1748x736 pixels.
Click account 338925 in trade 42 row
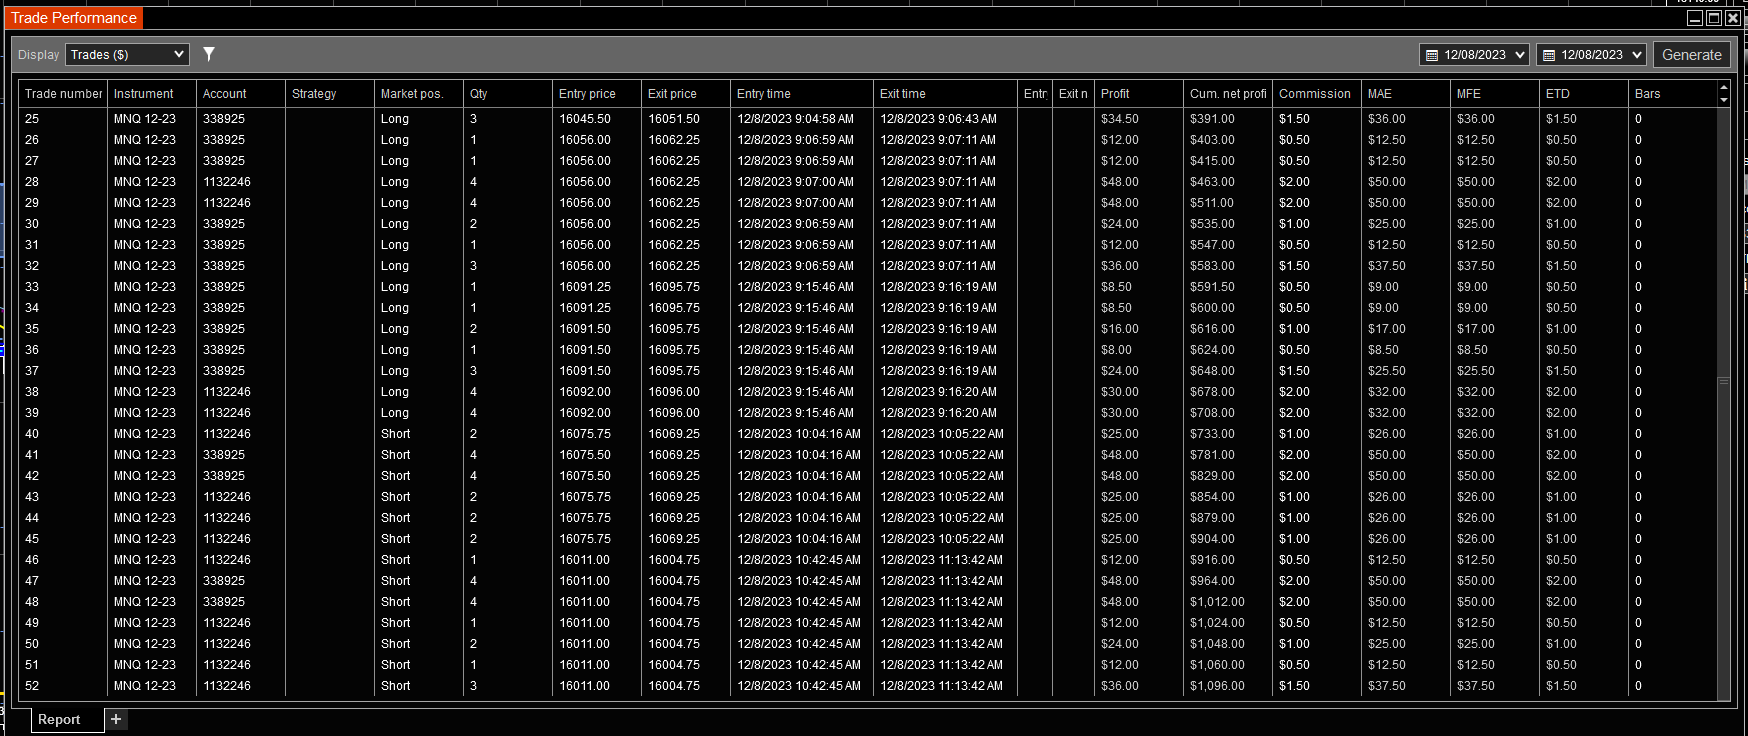click(241, 476)
